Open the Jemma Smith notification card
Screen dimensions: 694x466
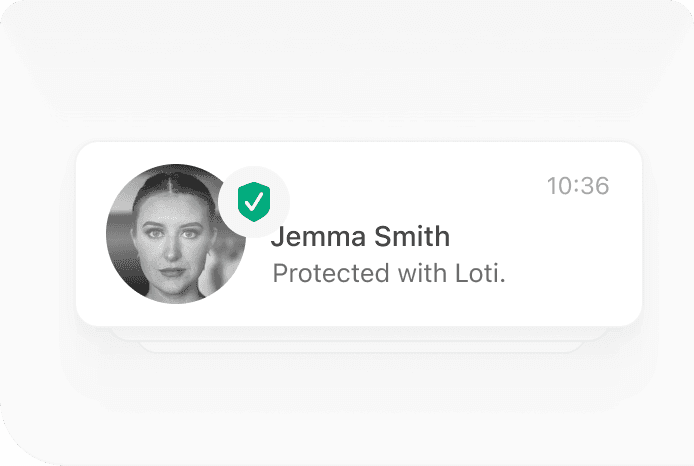point(359,234)
